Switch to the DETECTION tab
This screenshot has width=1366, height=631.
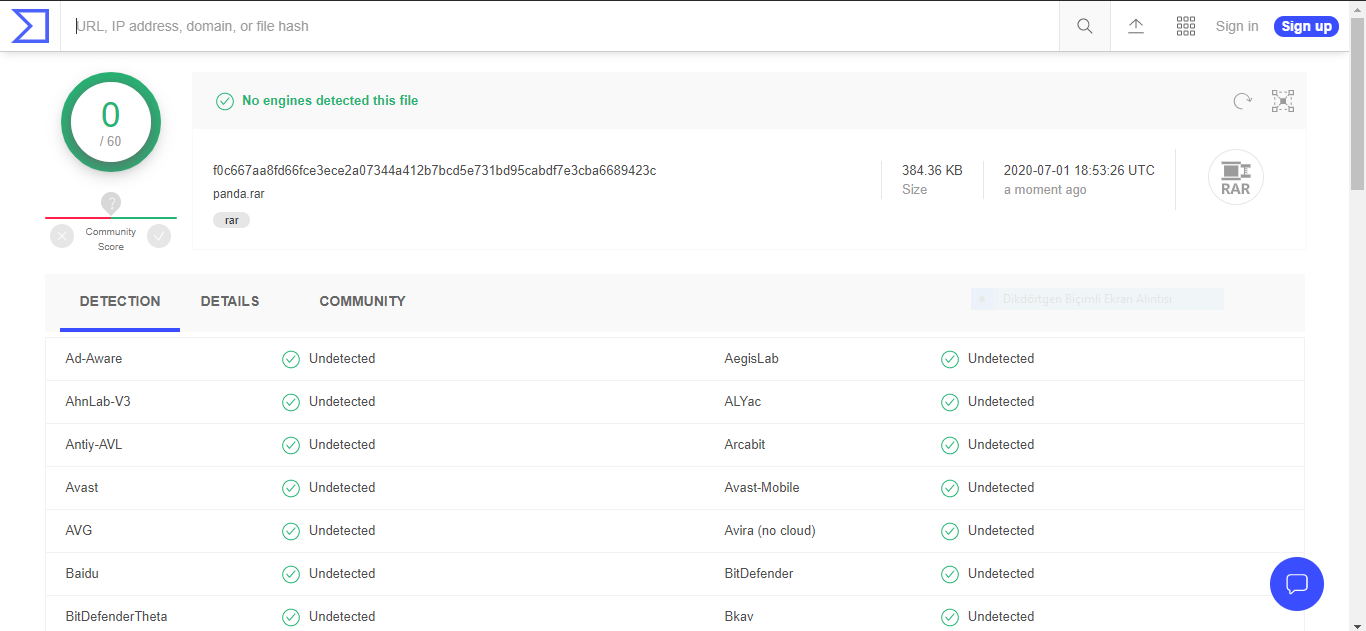tap(120, 301)
